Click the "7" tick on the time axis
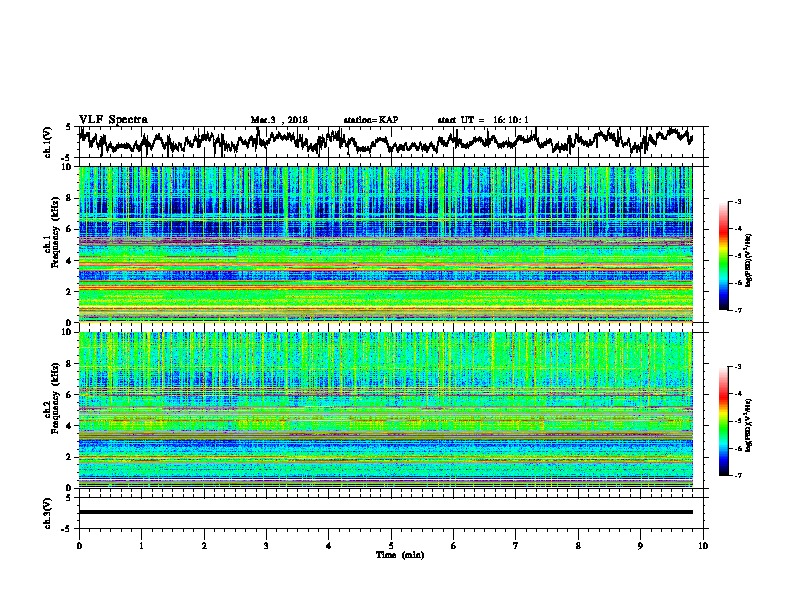The image size is (792, 612). (516, 546)
